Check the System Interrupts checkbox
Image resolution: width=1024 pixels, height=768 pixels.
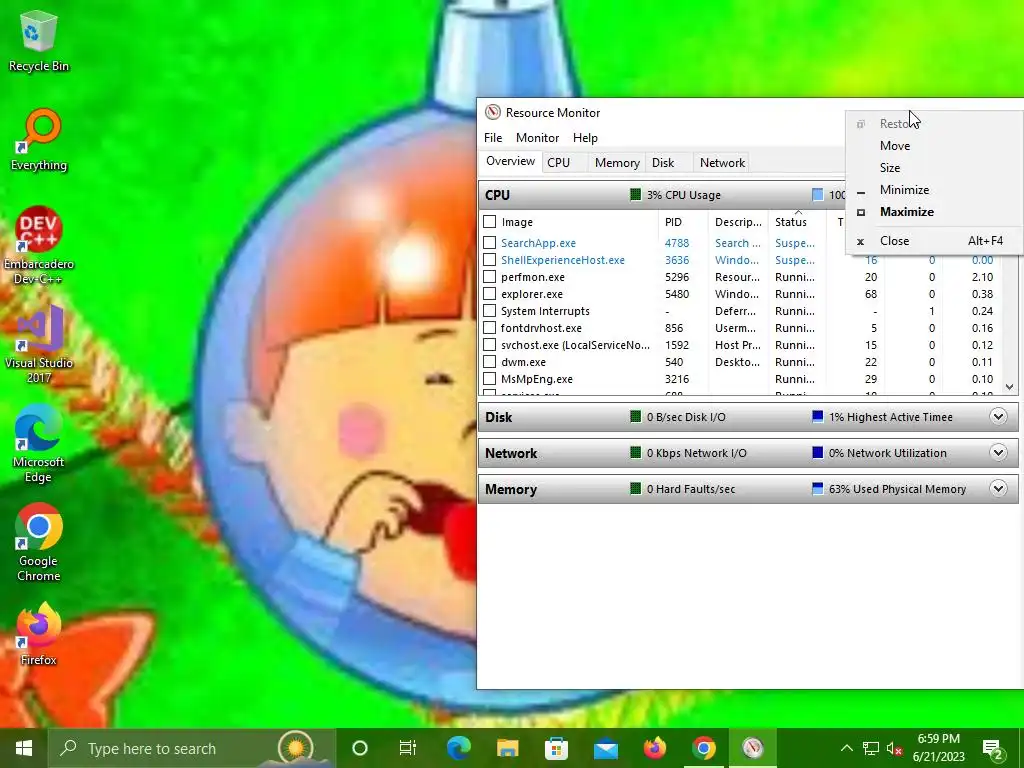pos(489,311)
